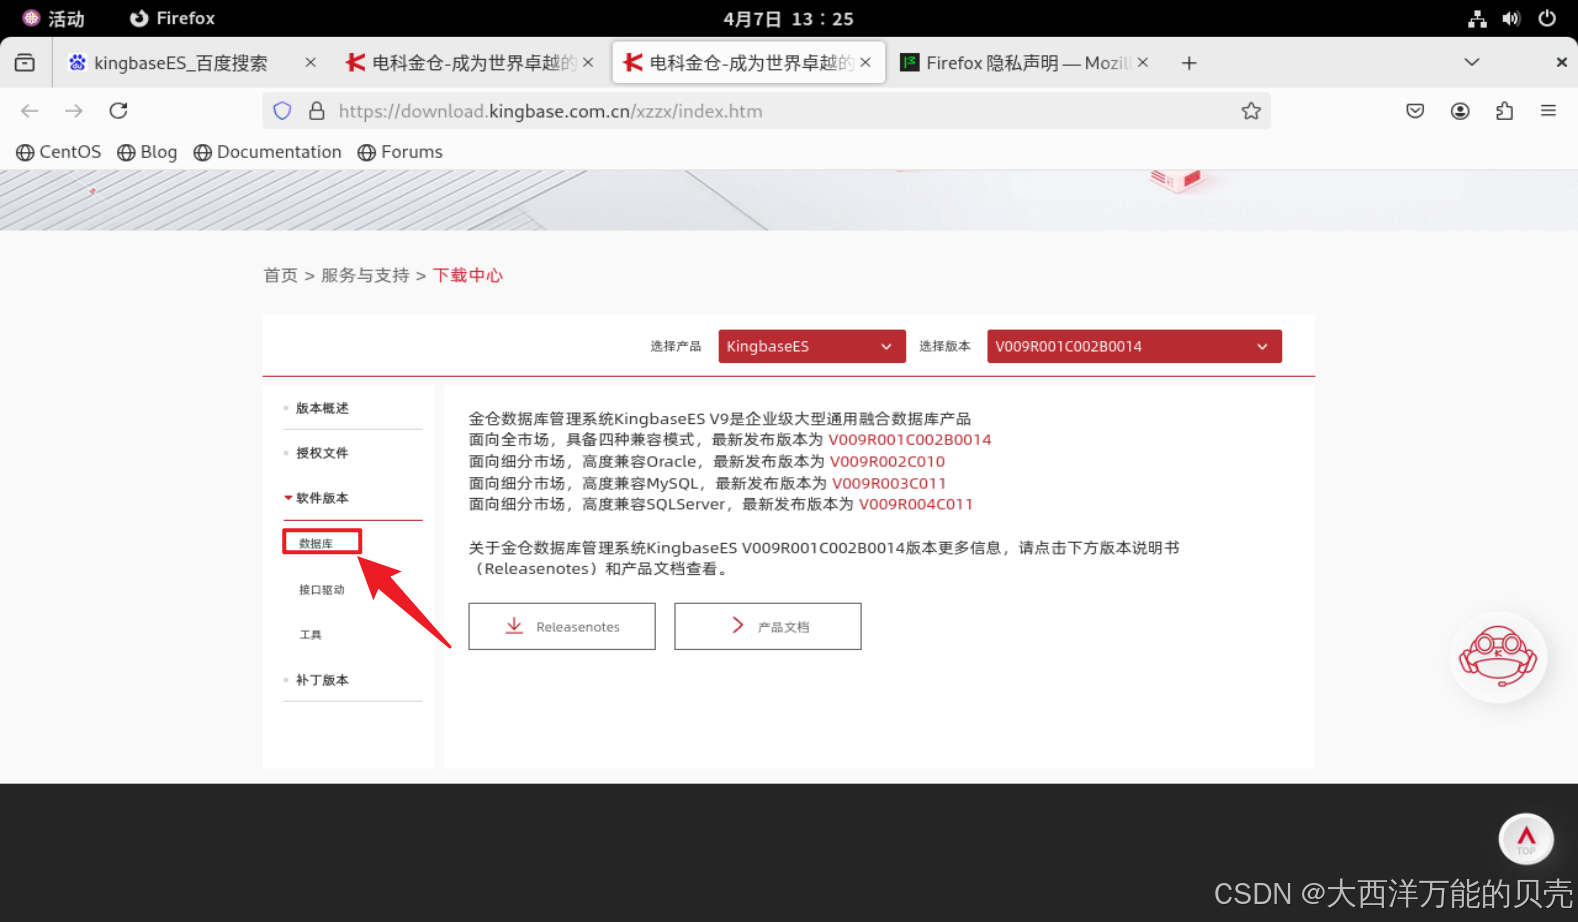The width and height of the screenshot is (1578, 922).
Task: Click the V009R002C010 version link
Action: coord(887,461)
